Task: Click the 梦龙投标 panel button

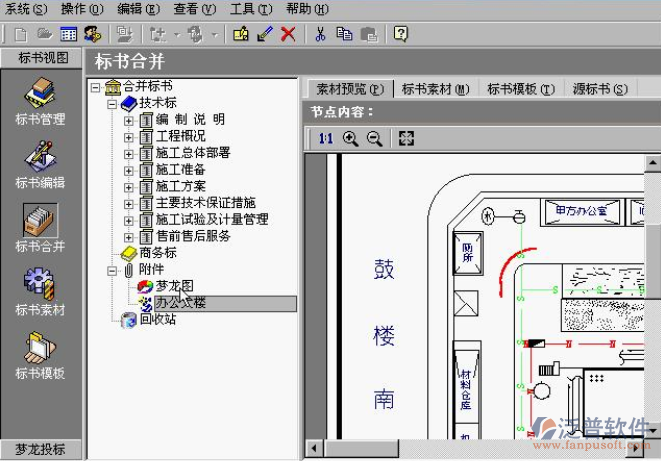Action: coord(40,449)
